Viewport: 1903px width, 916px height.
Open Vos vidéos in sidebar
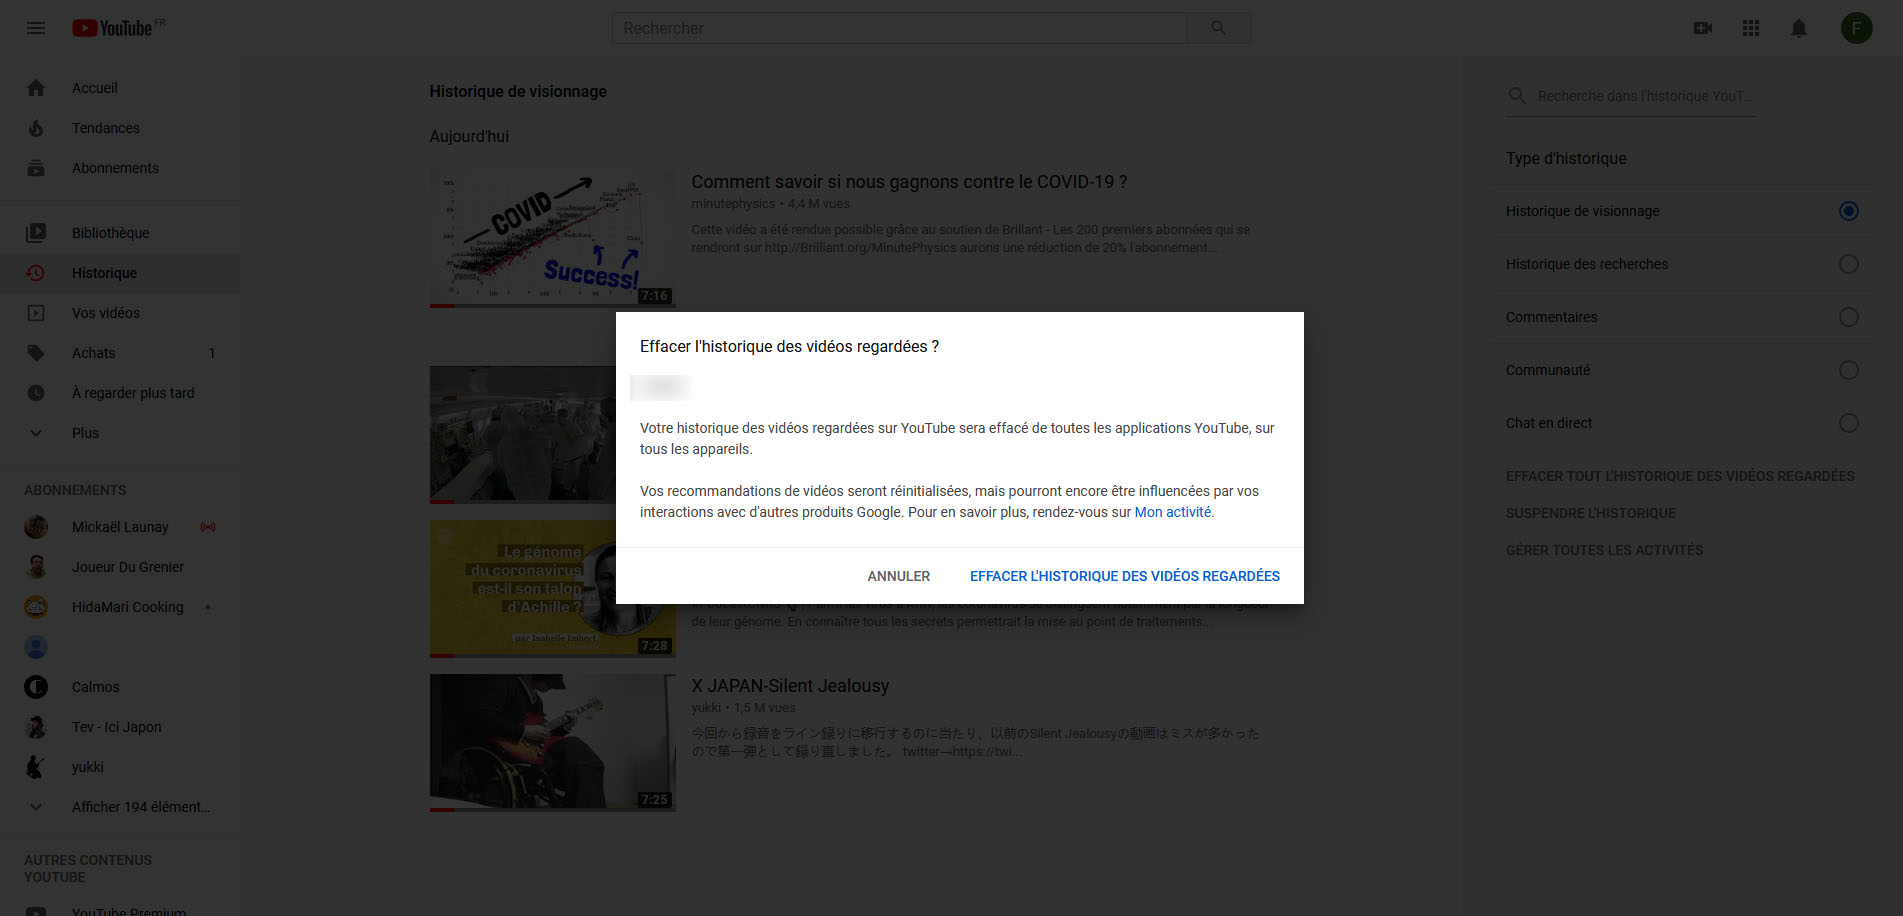[120, 313]
